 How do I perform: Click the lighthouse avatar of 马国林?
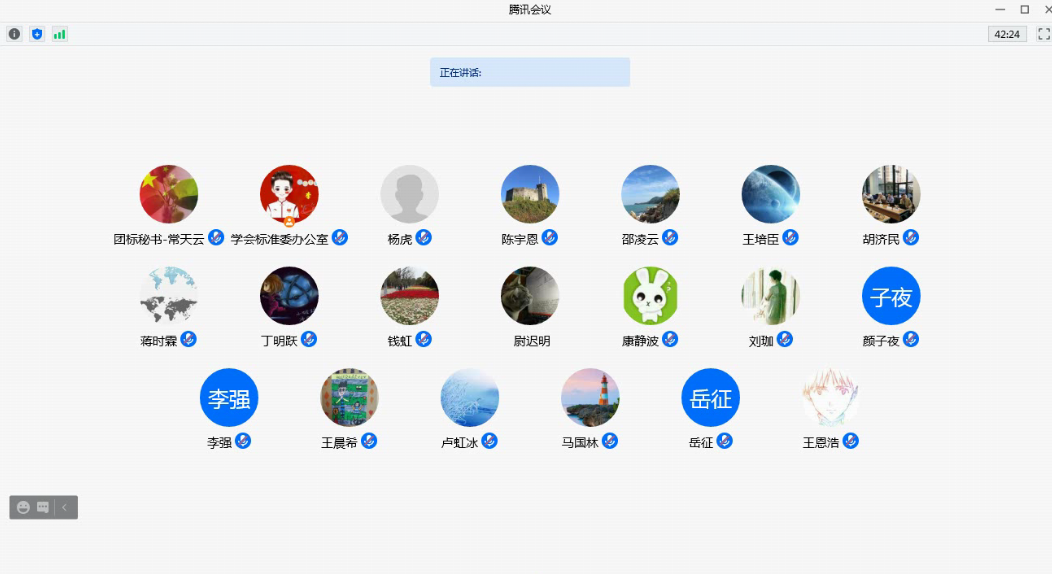(590, 398)
